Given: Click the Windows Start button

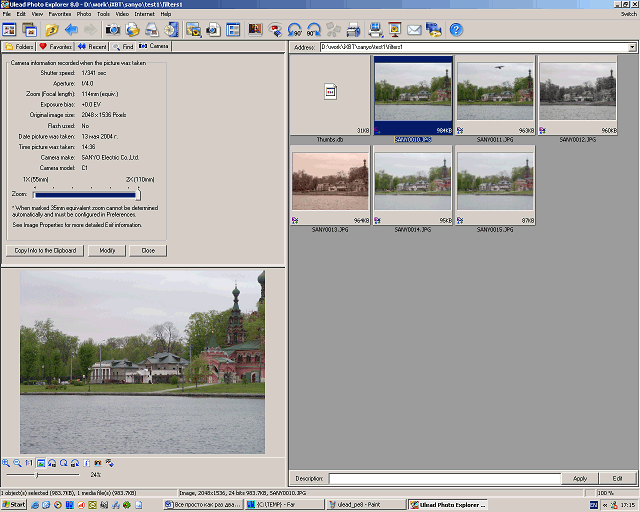Looking at the screenshot, I should tap(14, 505).
